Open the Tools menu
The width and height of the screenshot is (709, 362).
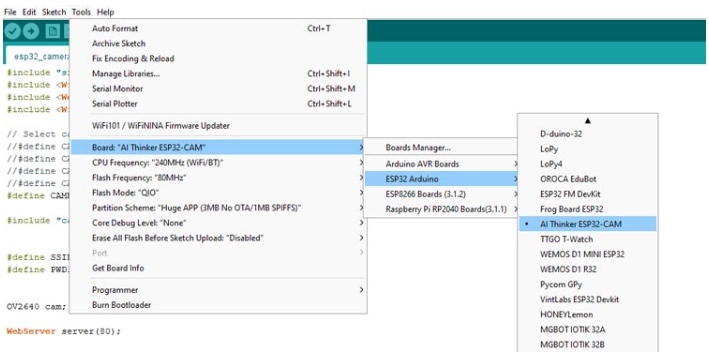point(81,12)
